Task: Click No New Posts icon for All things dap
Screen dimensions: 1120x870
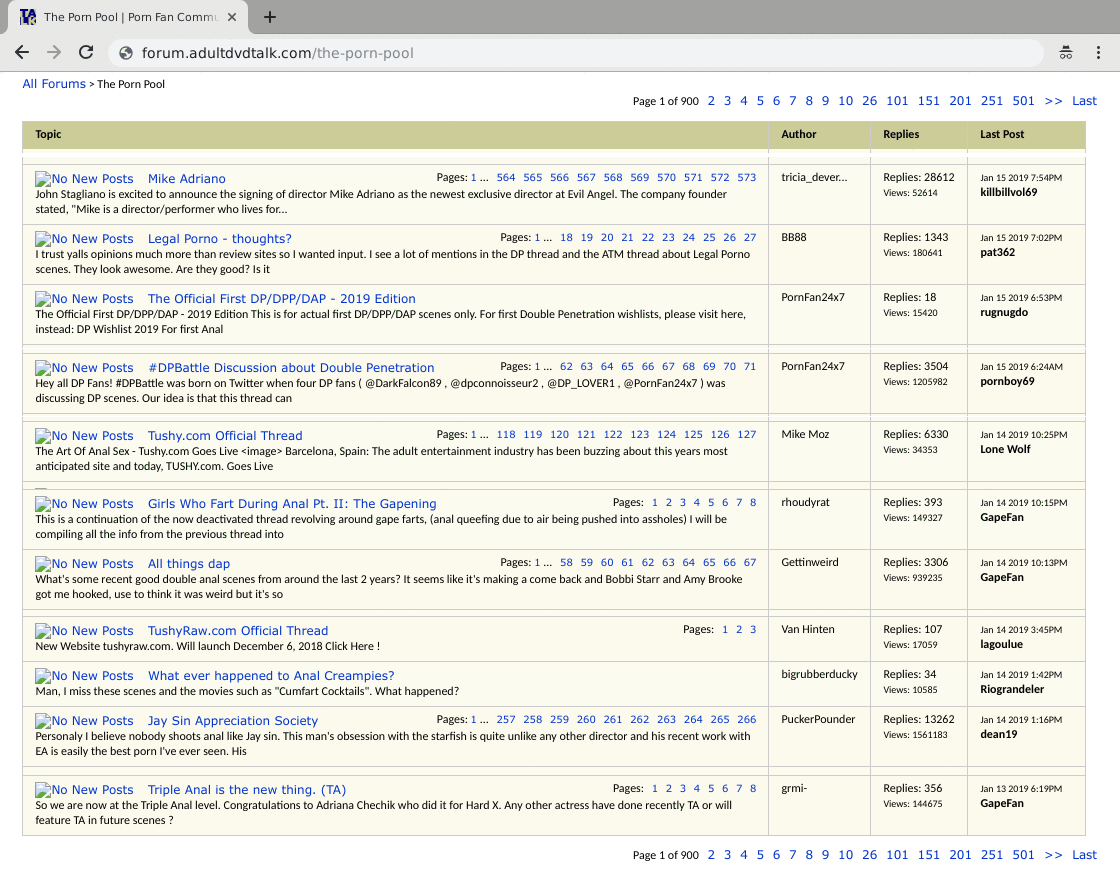Action: pos(84,564)
